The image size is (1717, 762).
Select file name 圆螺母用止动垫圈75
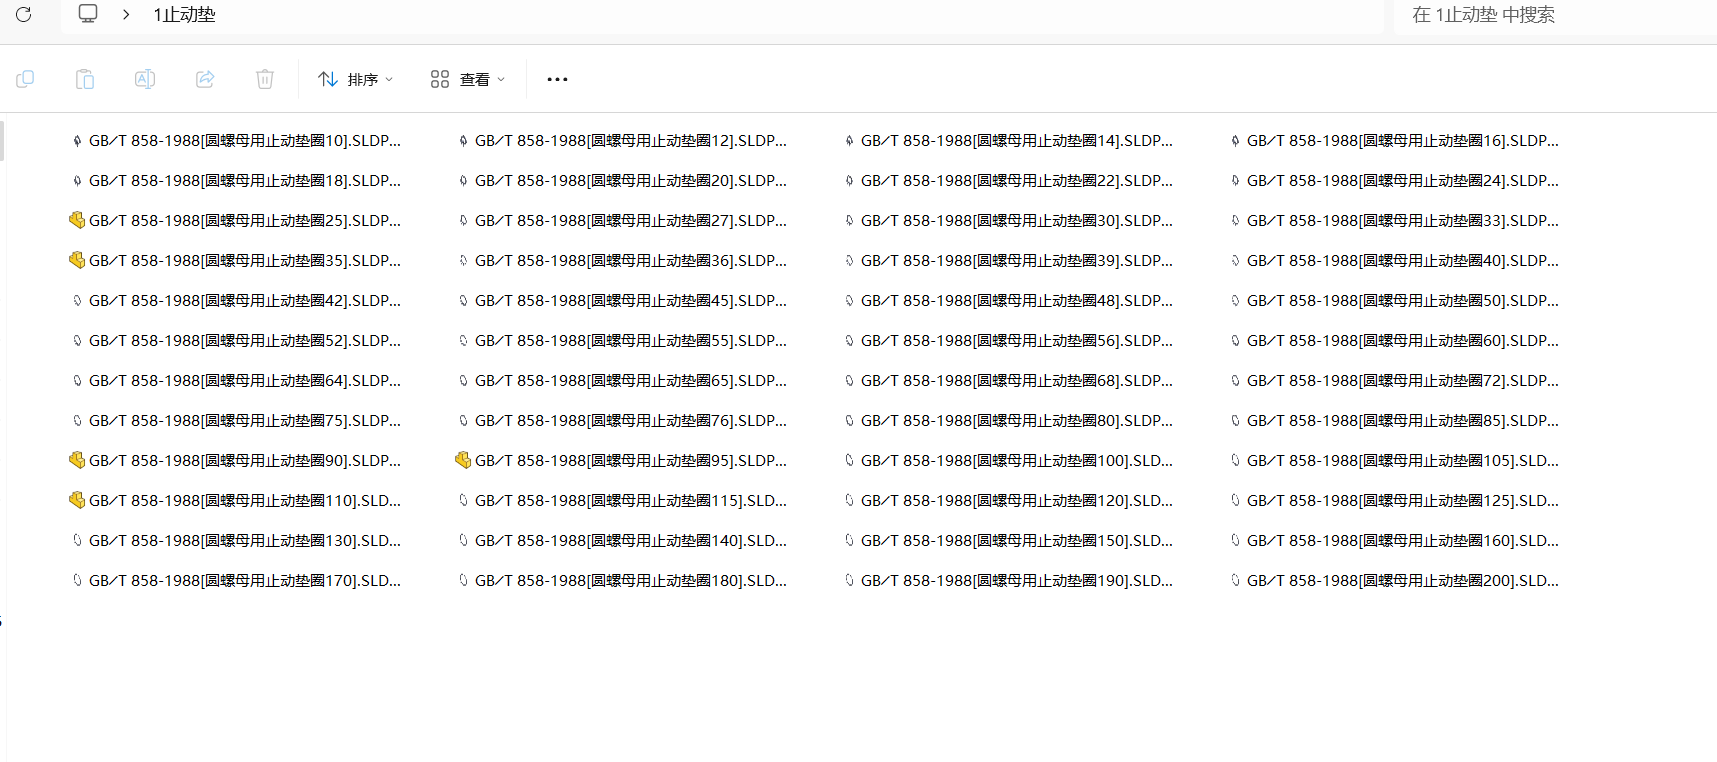point(244,421)
